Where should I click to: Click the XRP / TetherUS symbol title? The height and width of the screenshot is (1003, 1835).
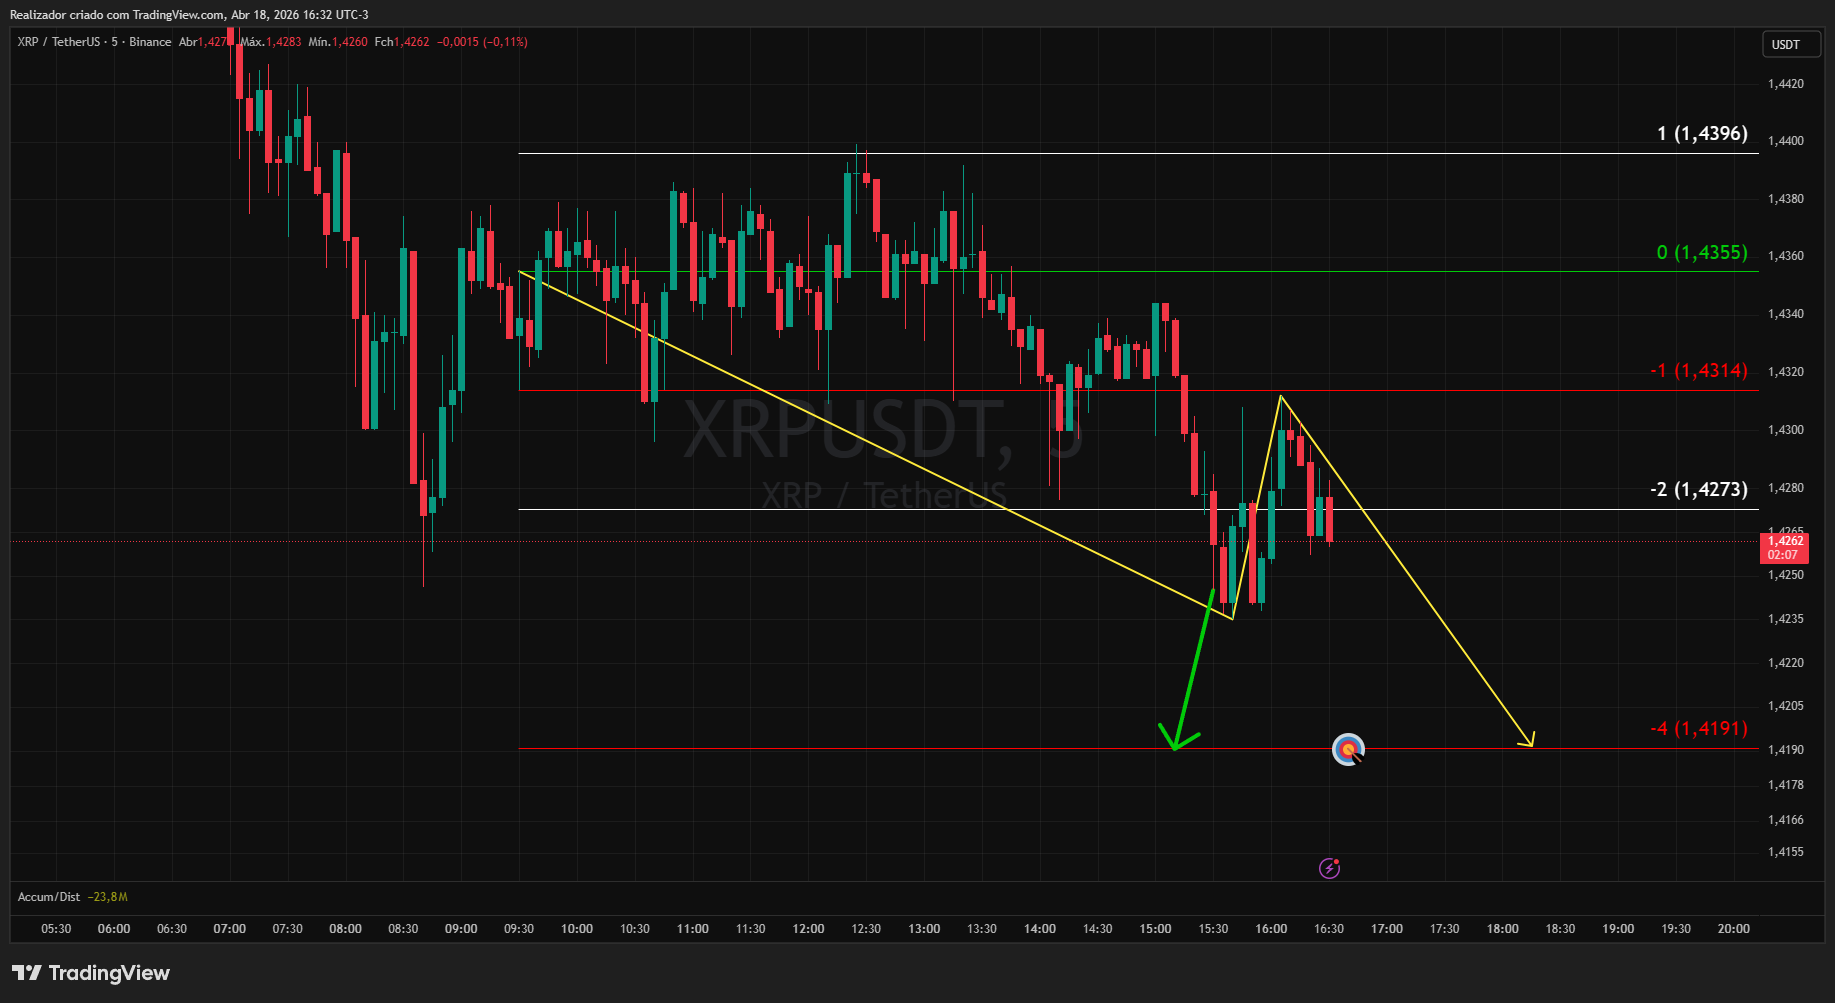point(59,42)
